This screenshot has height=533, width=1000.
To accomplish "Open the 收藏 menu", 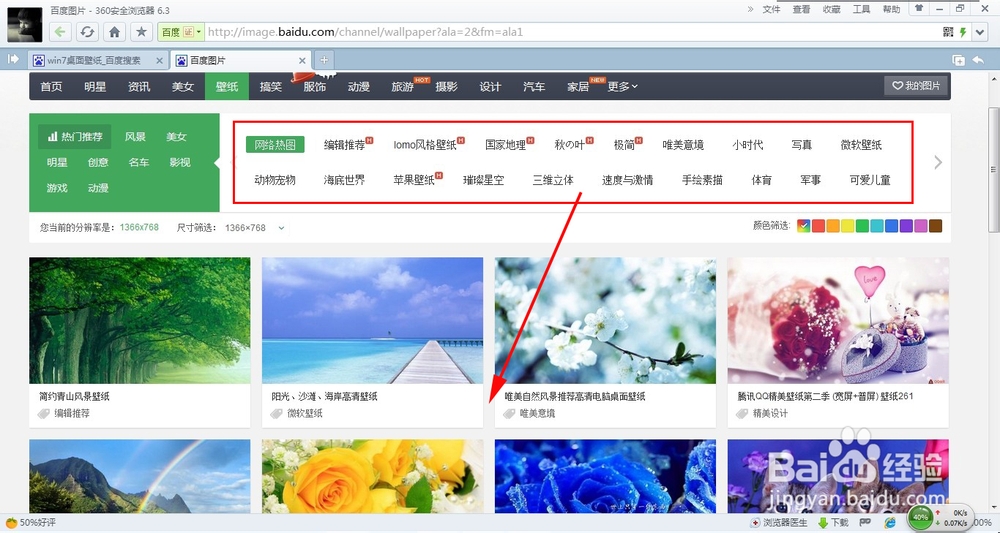I will tap(831, 9).
